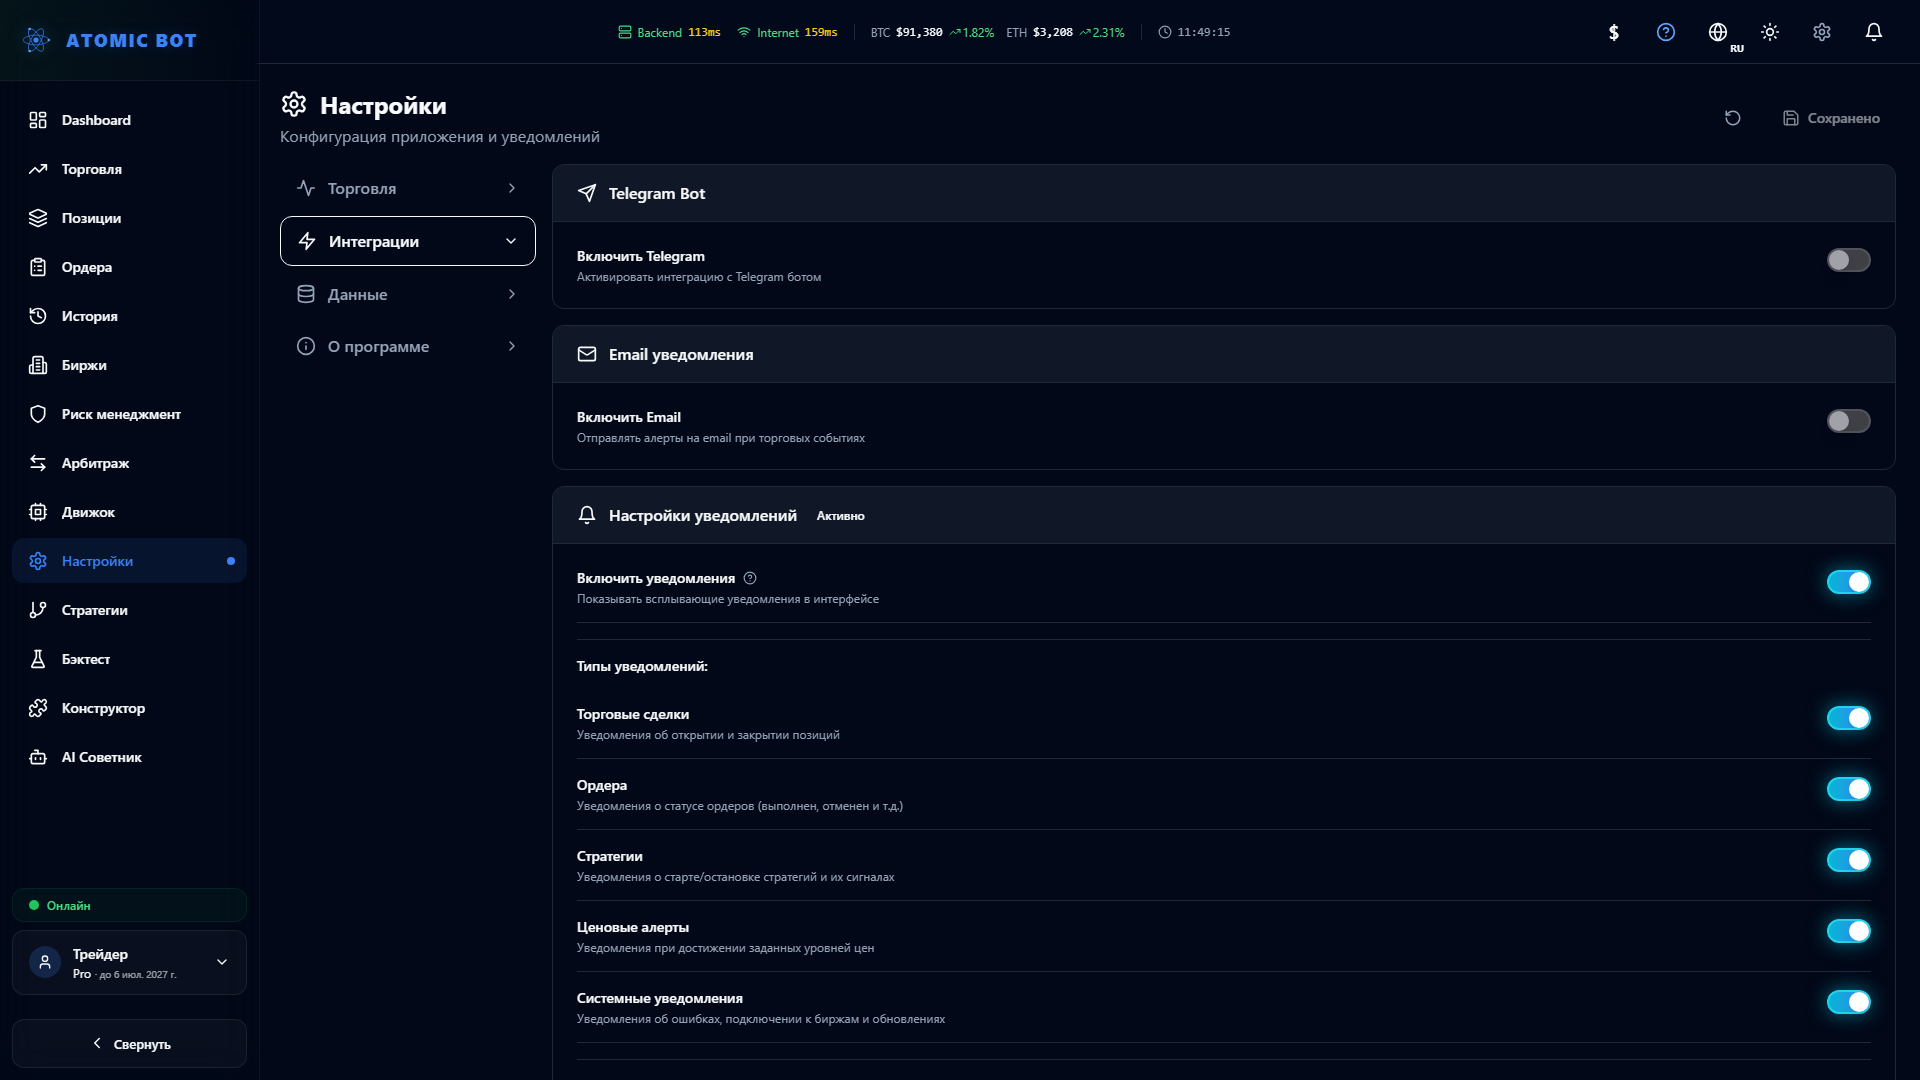Open Риск менеджмент page

129,414
